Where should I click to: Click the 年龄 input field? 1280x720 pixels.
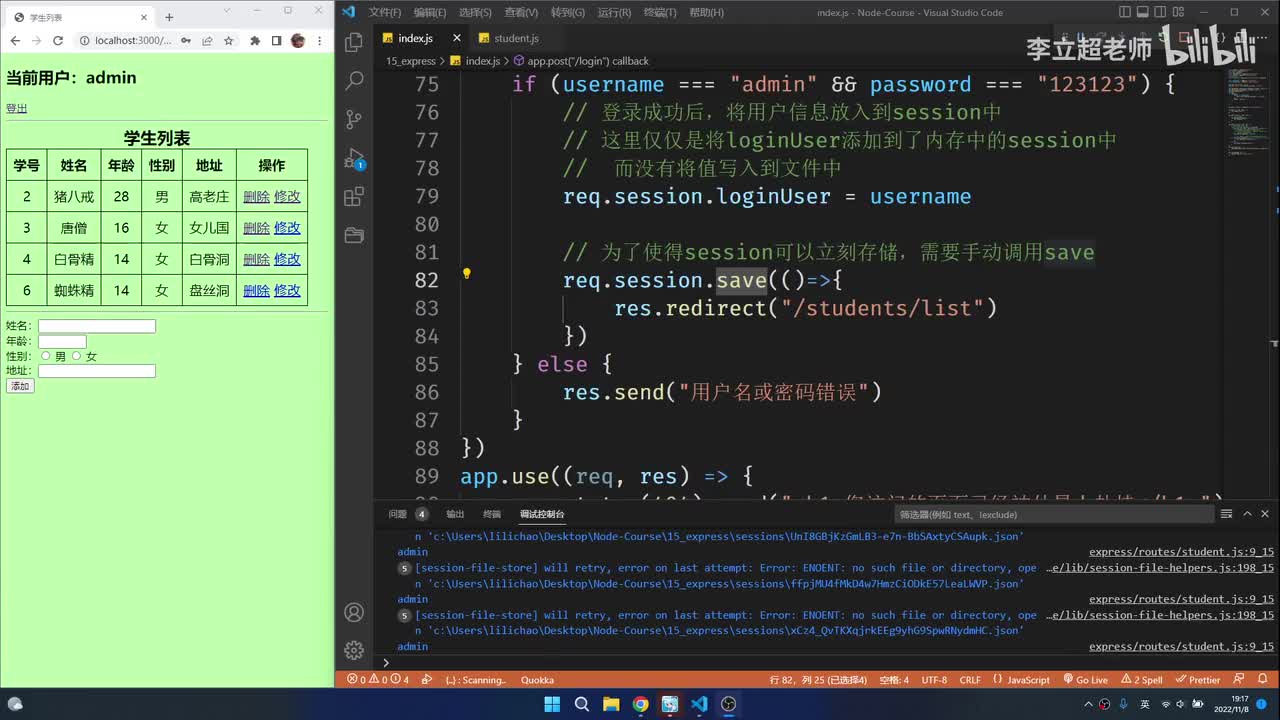click(62, 341)
